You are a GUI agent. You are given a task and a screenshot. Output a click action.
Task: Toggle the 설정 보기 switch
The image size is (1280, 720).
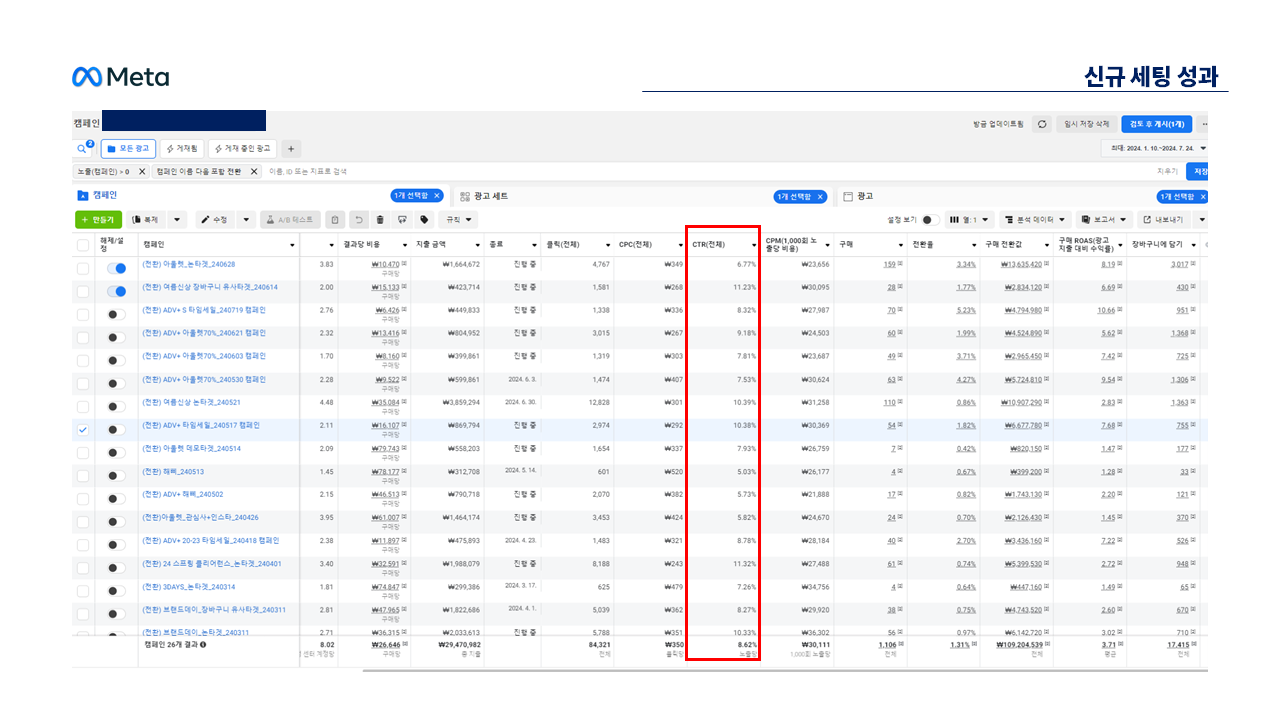click(x=930, y=219)
